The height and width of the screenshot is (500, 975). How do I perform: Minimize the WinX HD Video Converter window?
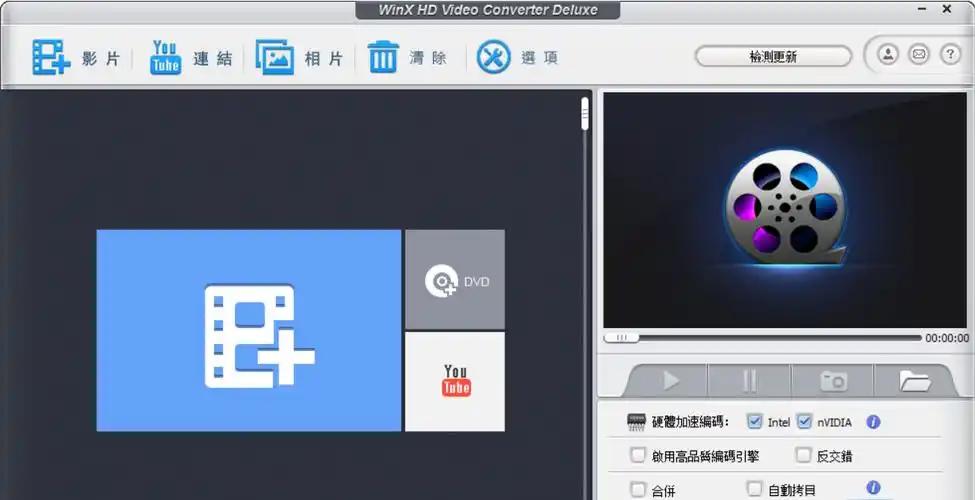922,9
